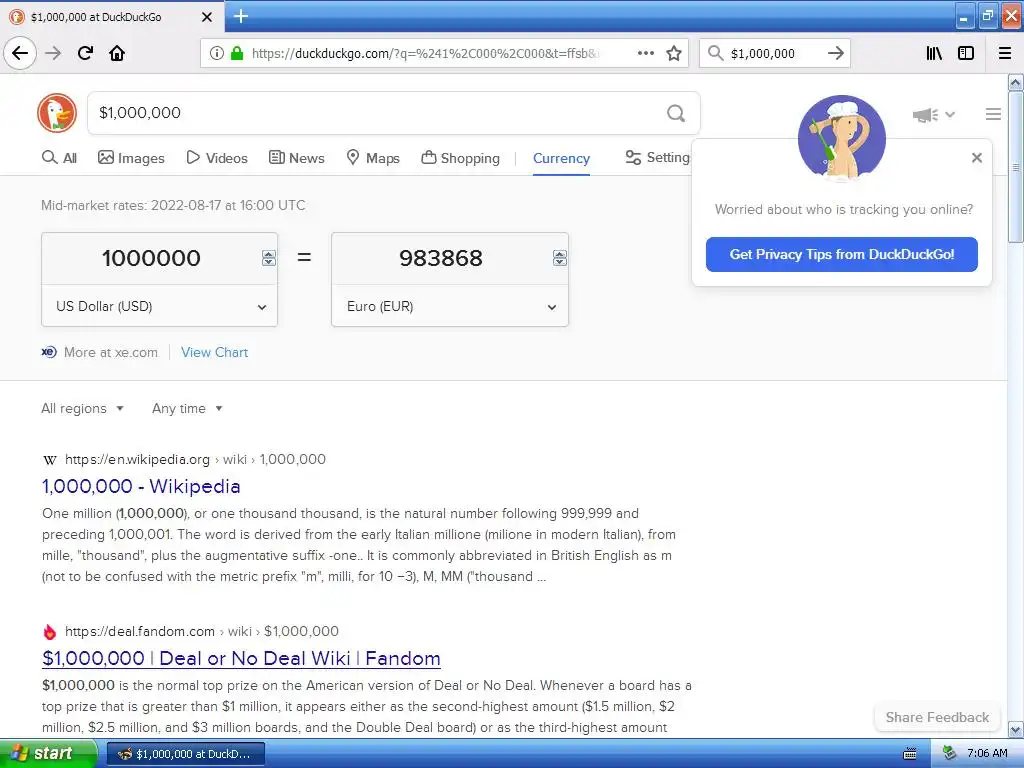Open 1,000,000 - Wikipedia result

coord(141,486)
